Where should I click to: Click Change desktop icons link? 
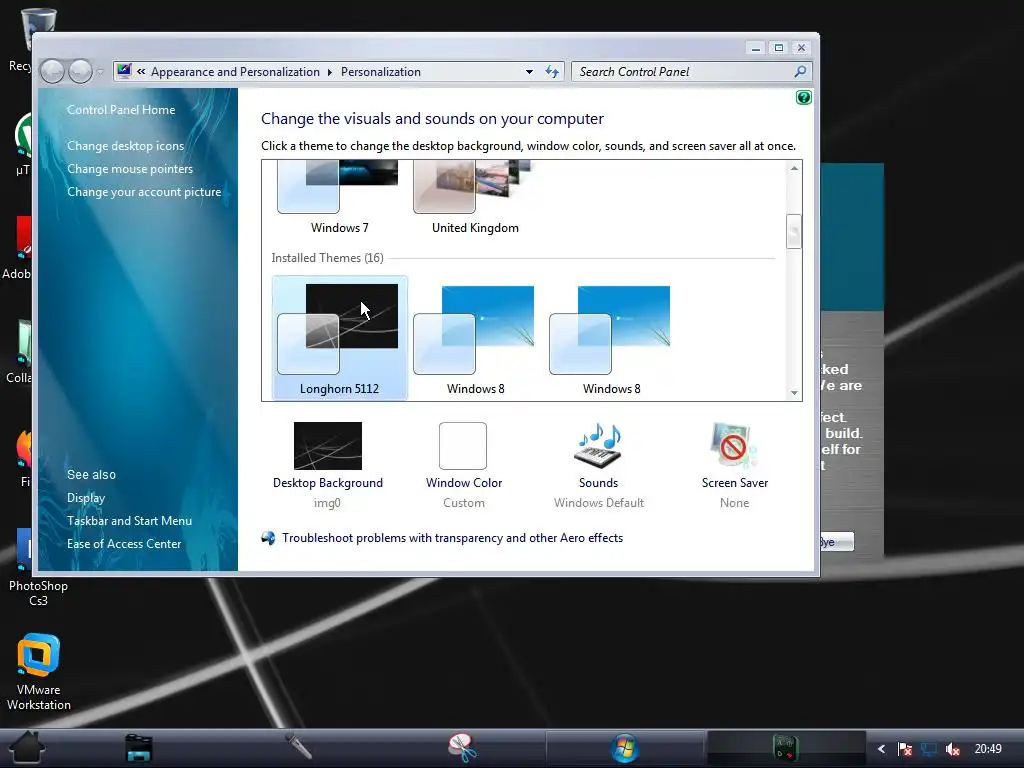click(125, 146)
